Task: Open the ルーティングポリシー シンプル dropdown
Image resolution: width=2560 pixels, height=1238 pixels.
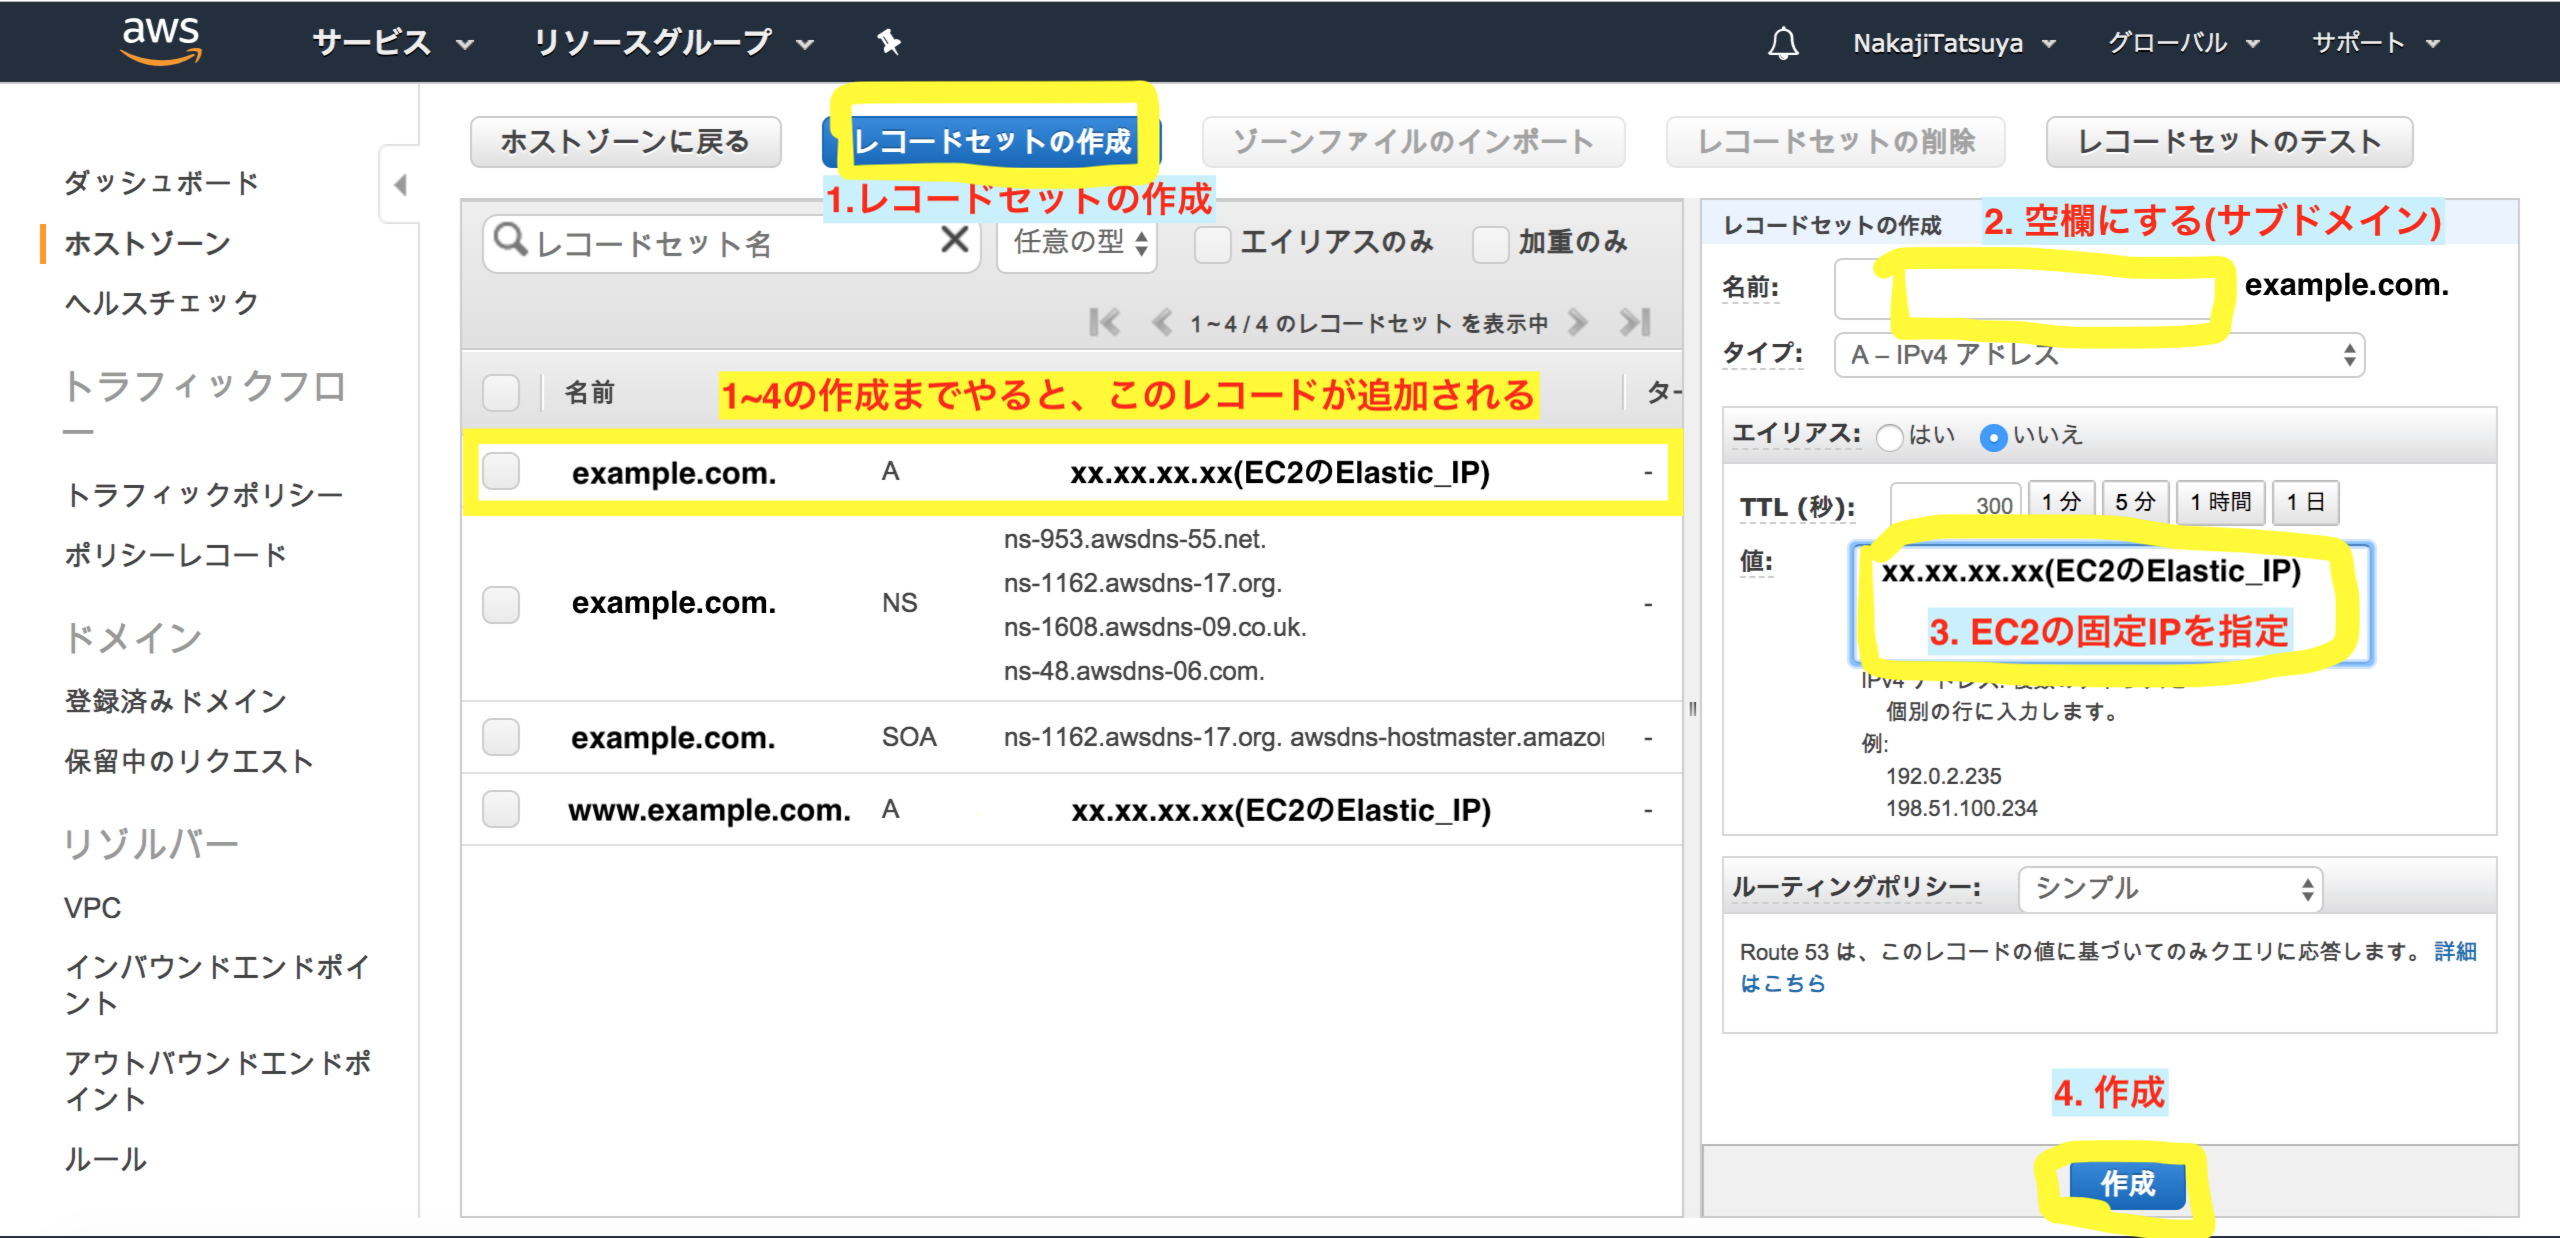Action: (2170, 888)
